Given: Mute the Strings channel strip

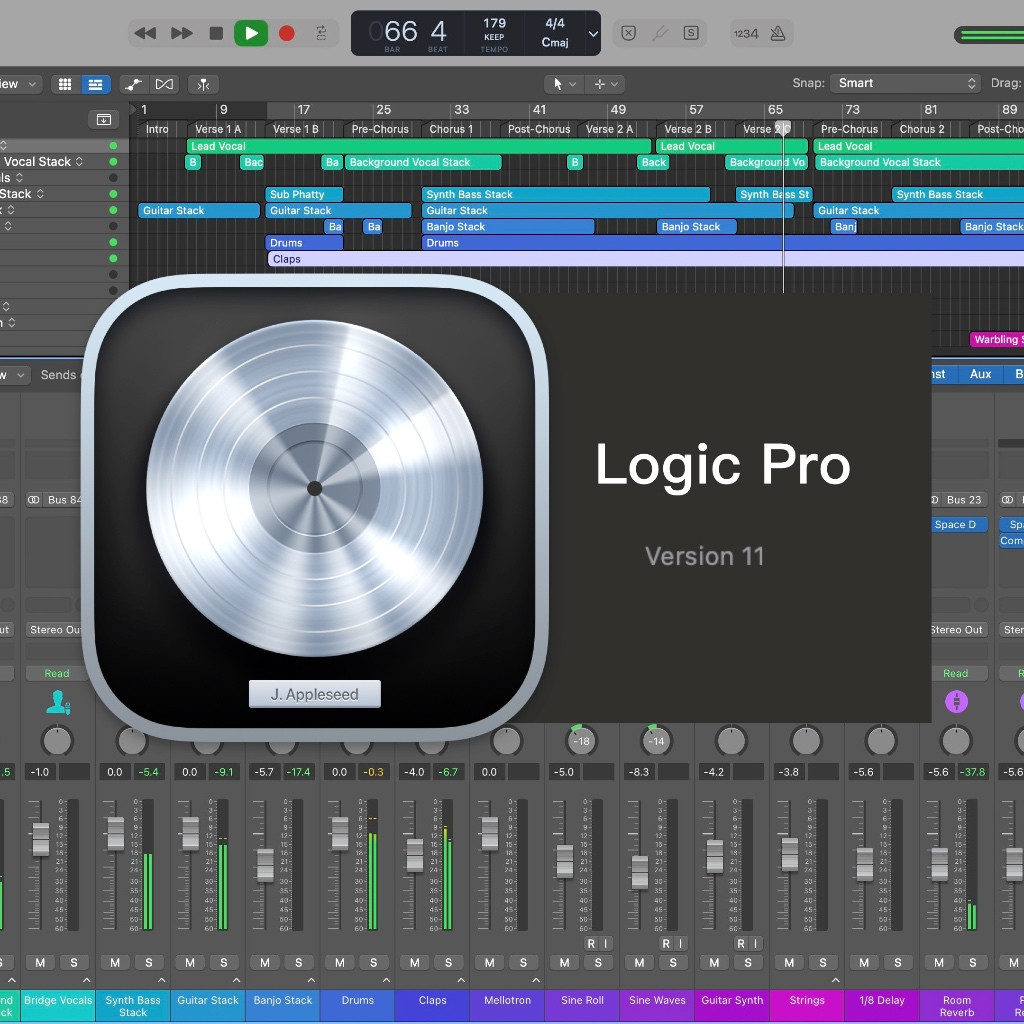Looking at the screenshot, I should pos(789,963).
